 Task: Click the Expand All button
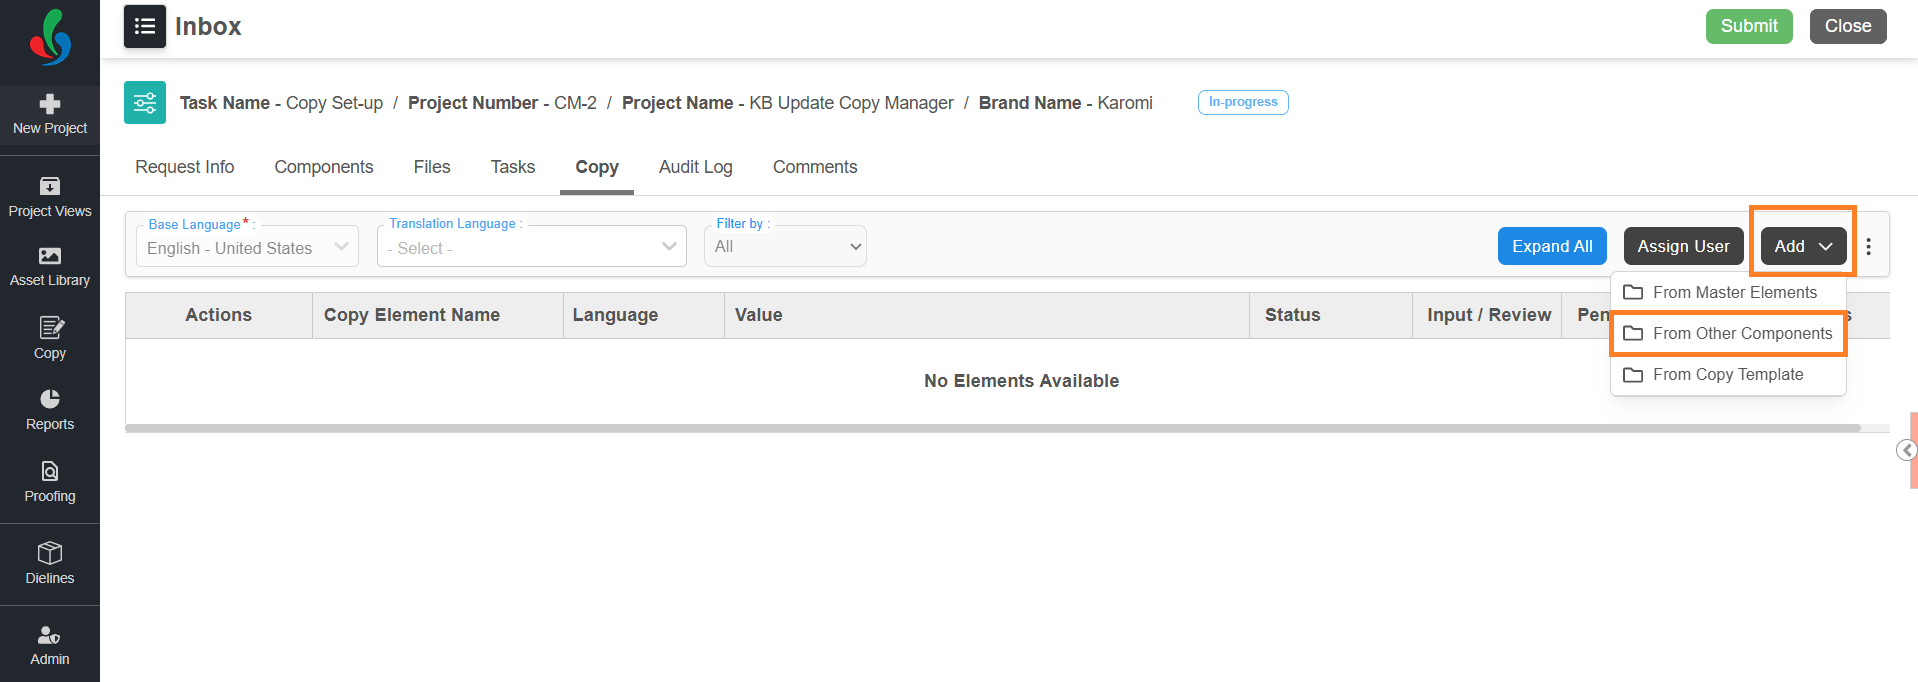pos(1551,246)
